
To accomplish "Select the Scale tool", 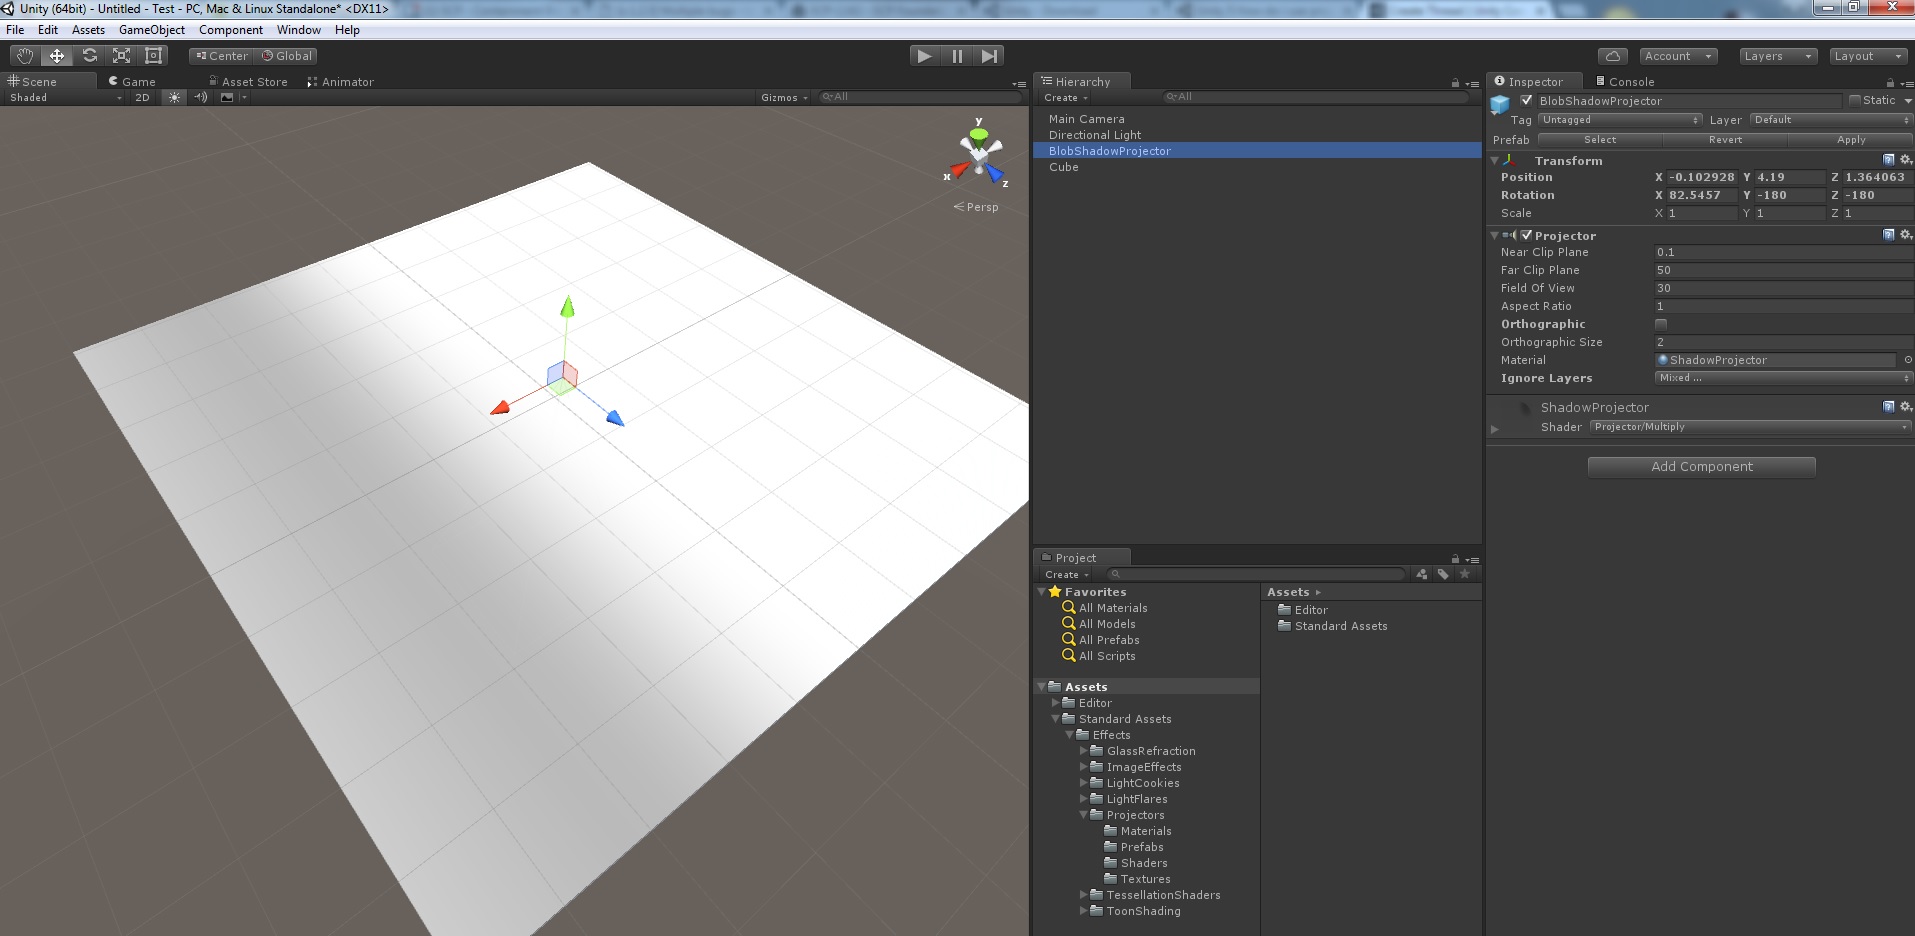I will coord(121,56).
